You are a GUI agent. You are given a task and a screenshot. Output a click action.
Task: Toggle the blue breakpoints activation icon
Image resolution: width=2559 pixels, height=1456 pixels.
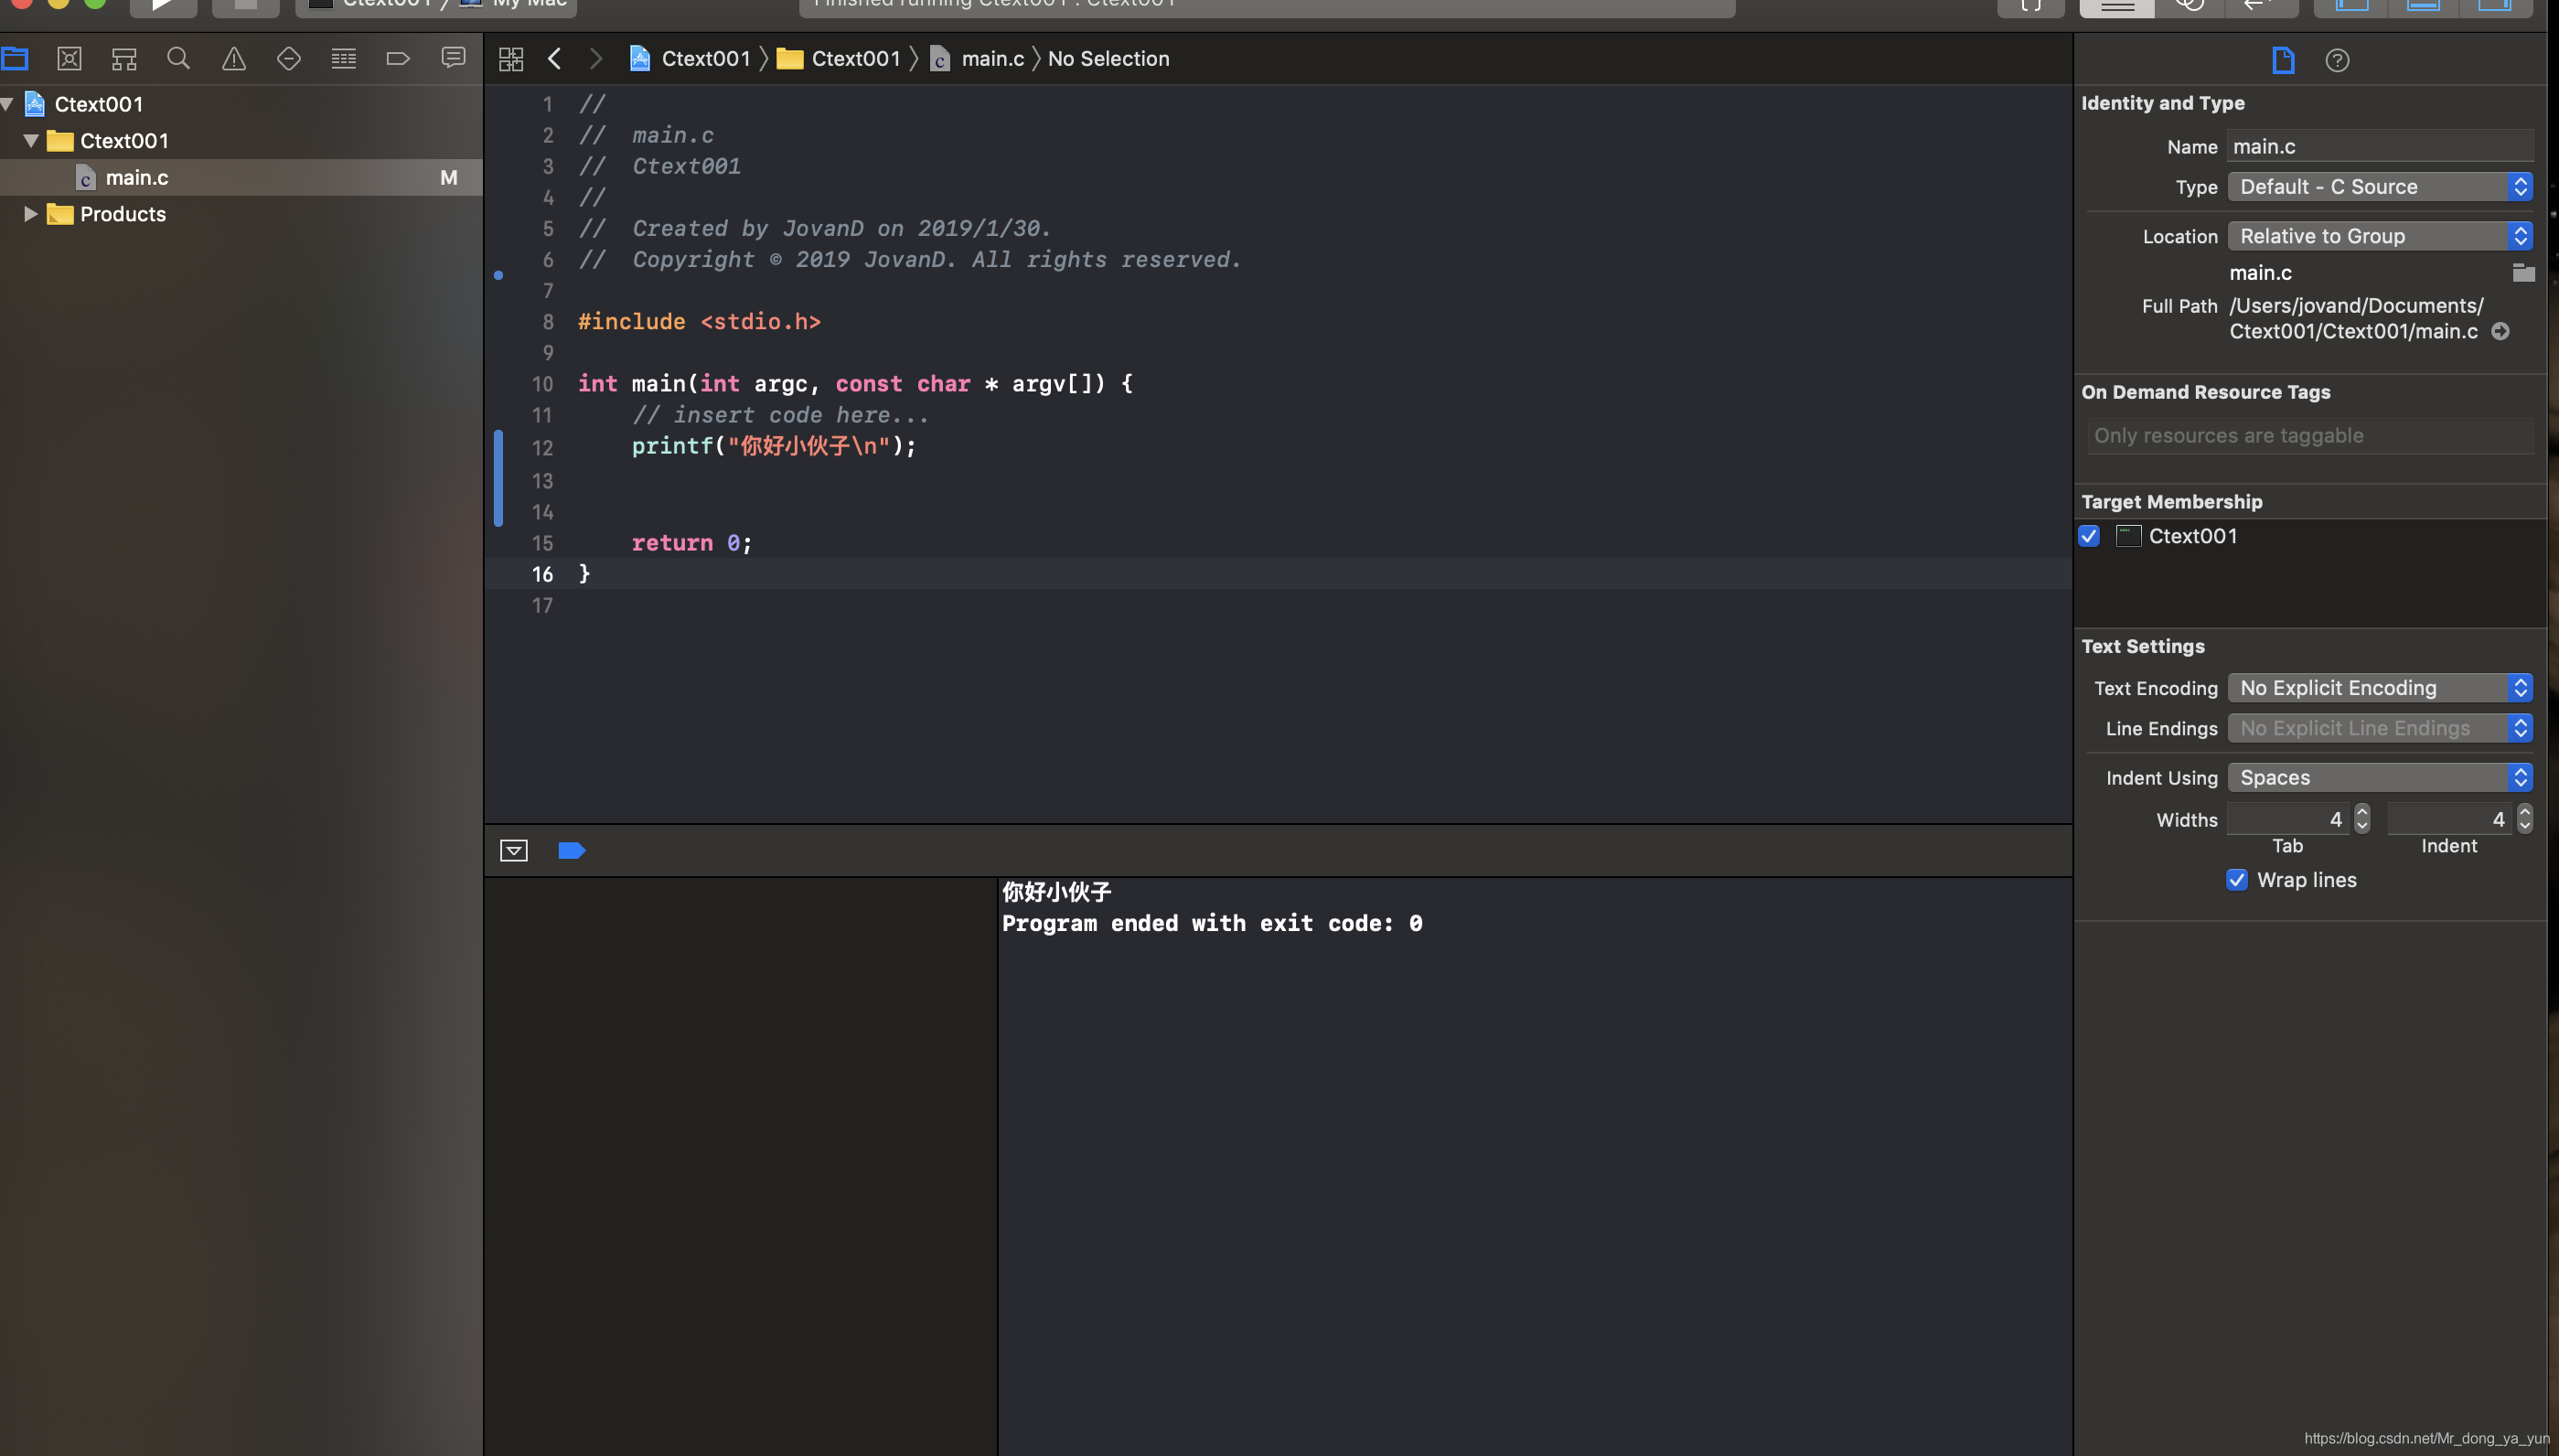point(572,850)
